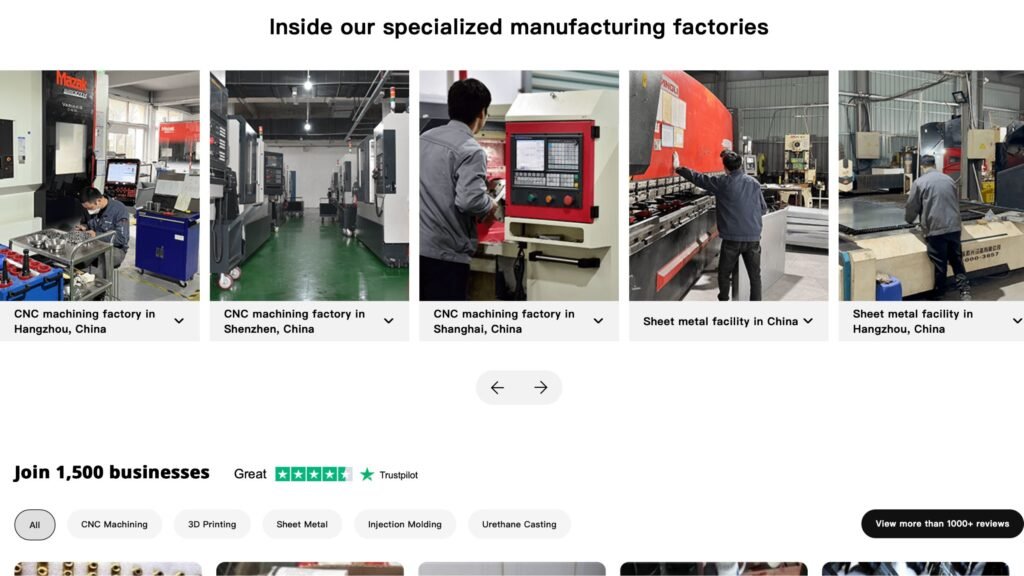Image resolution: width=1024 pixels, height=576 pixels.
Task: Expand the Hangzhou CNC machining factory card
Action: click(179, 321)
